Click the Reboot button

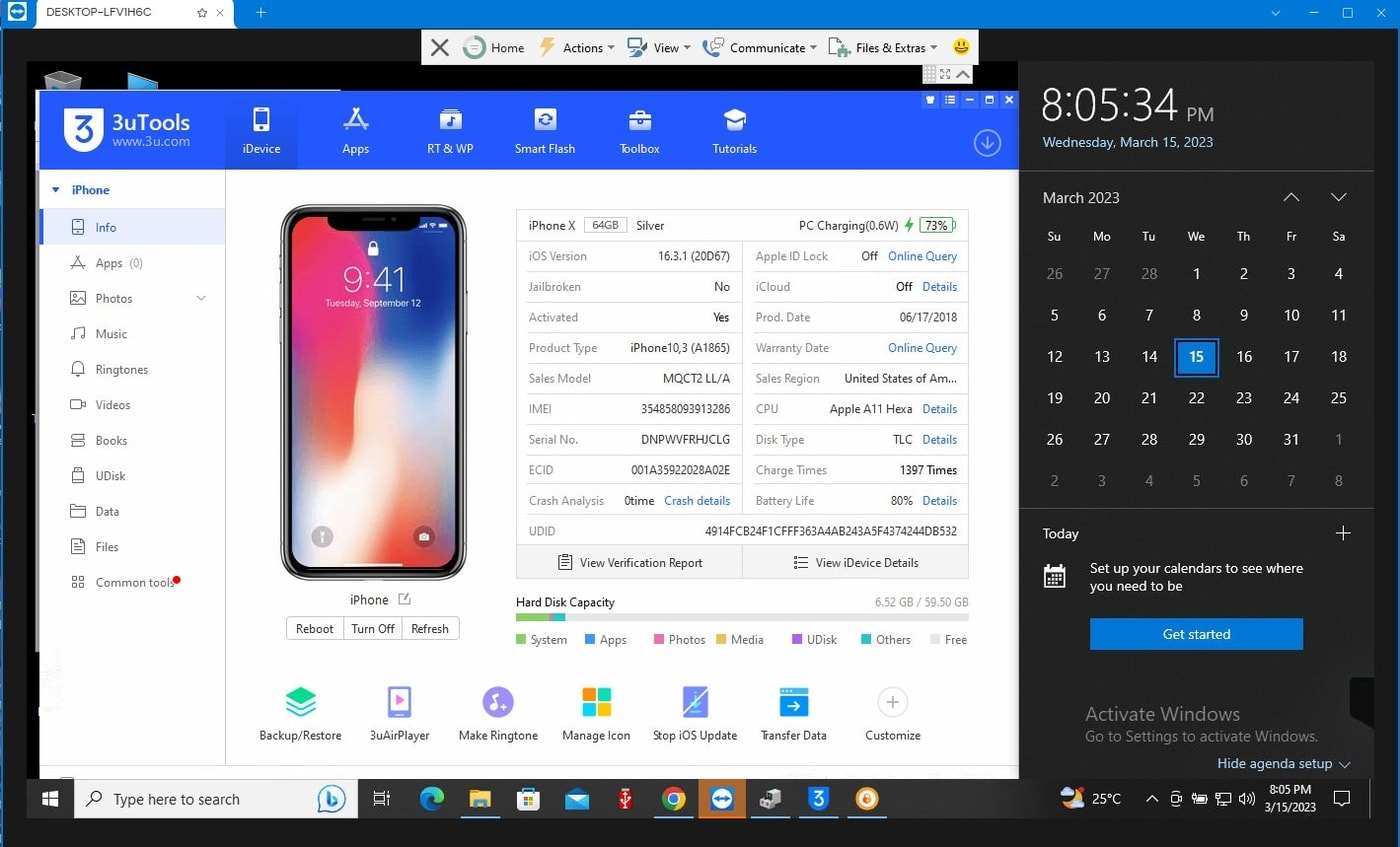314,629
